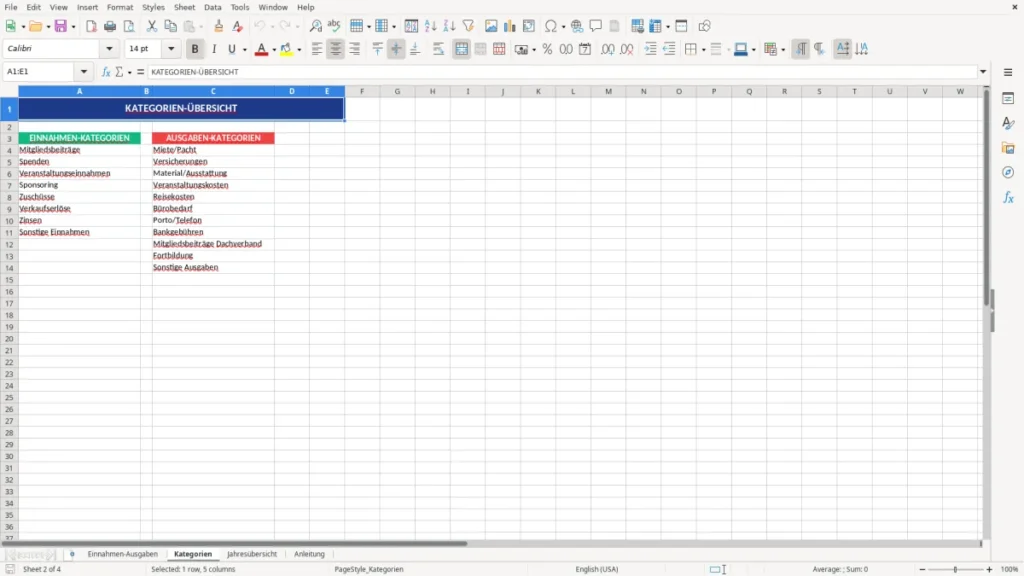The image size is (1024, 576).
Task: Open the Print dialog from the toolbar
Action: pos(110,26)
